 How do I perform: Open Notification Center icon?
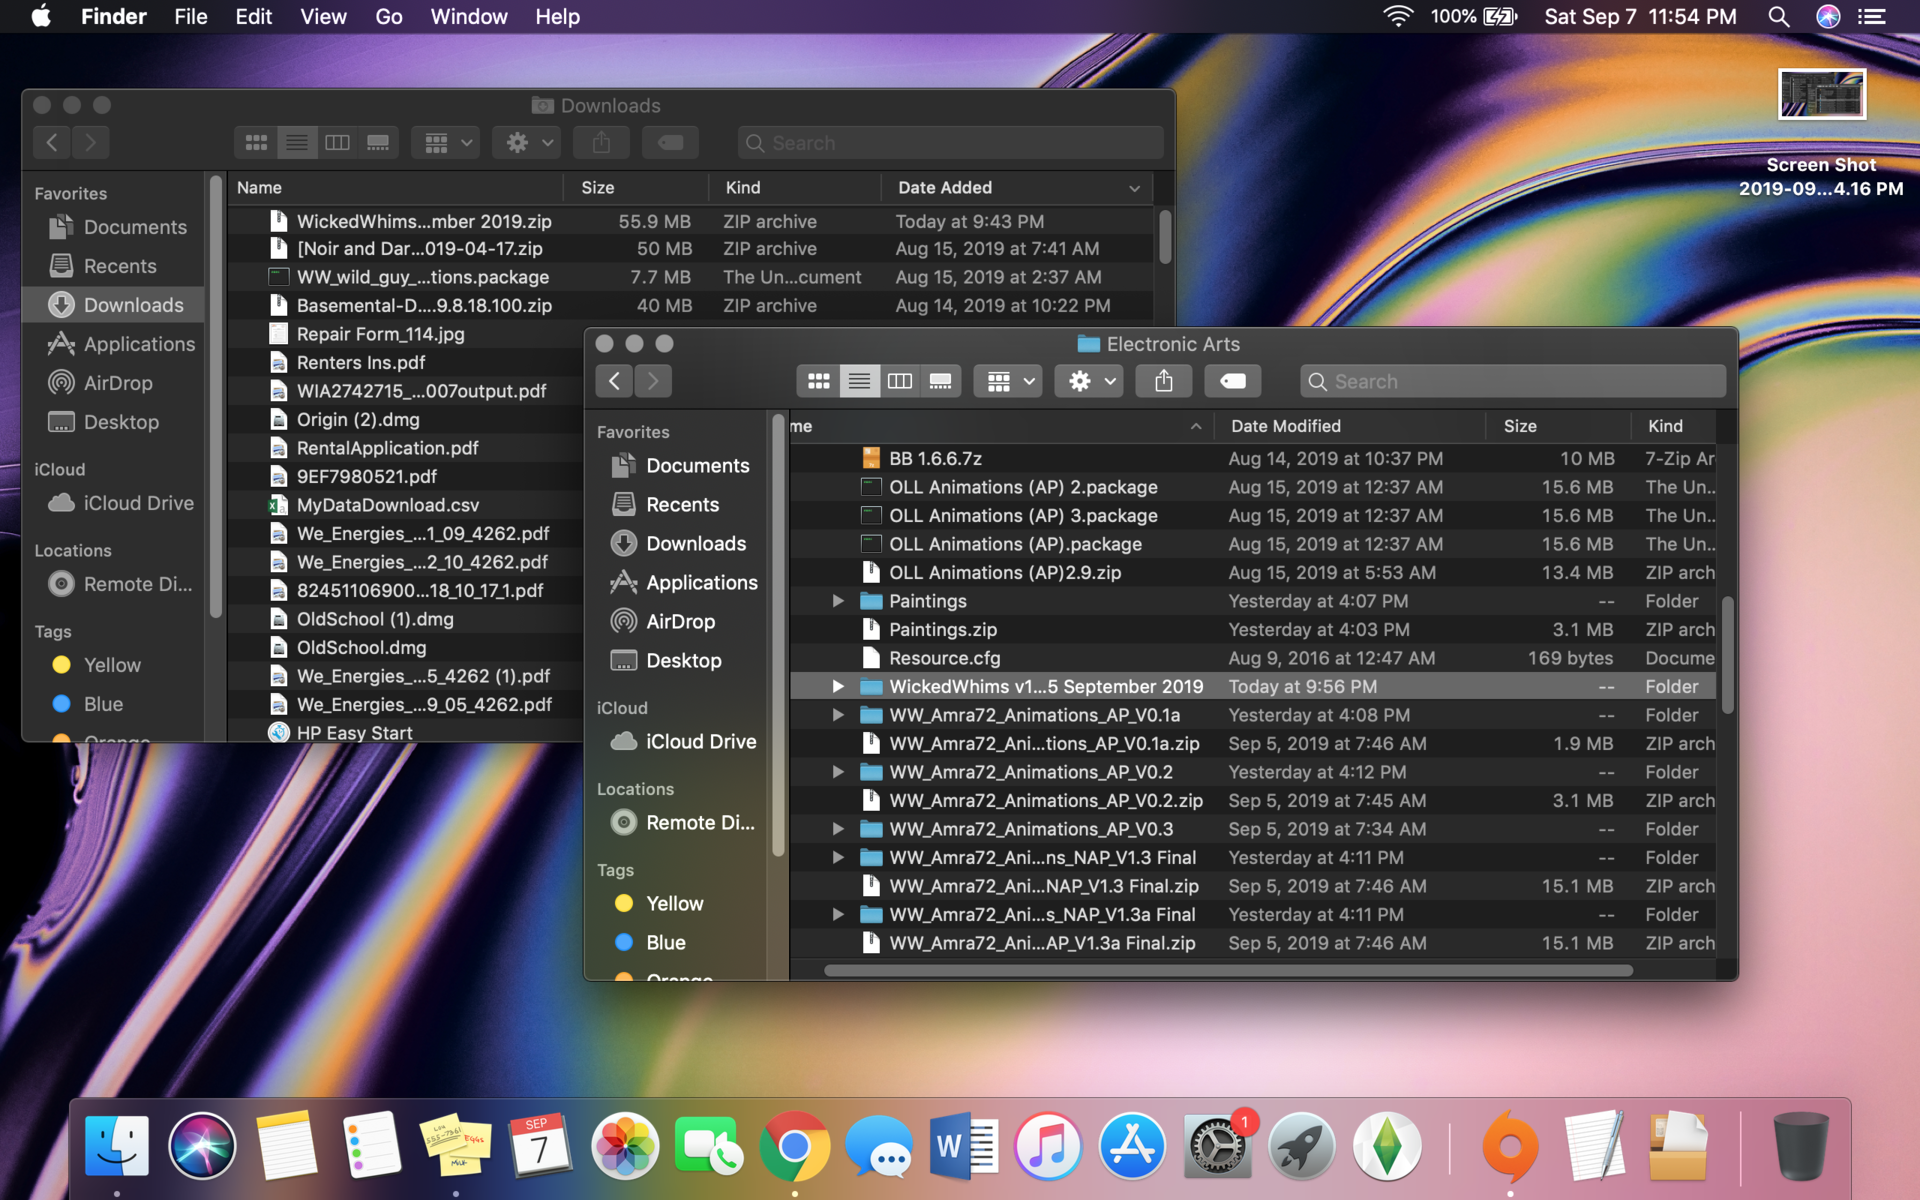[1871, 17]
